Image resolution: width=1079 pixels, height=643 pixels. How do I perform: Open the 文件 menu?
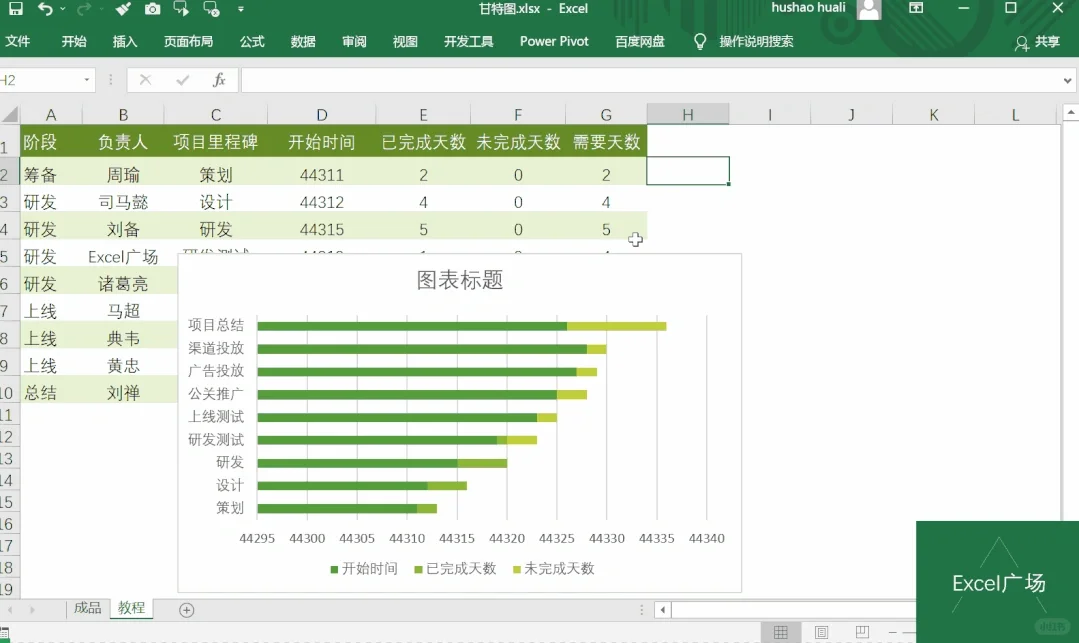point(17,41)
